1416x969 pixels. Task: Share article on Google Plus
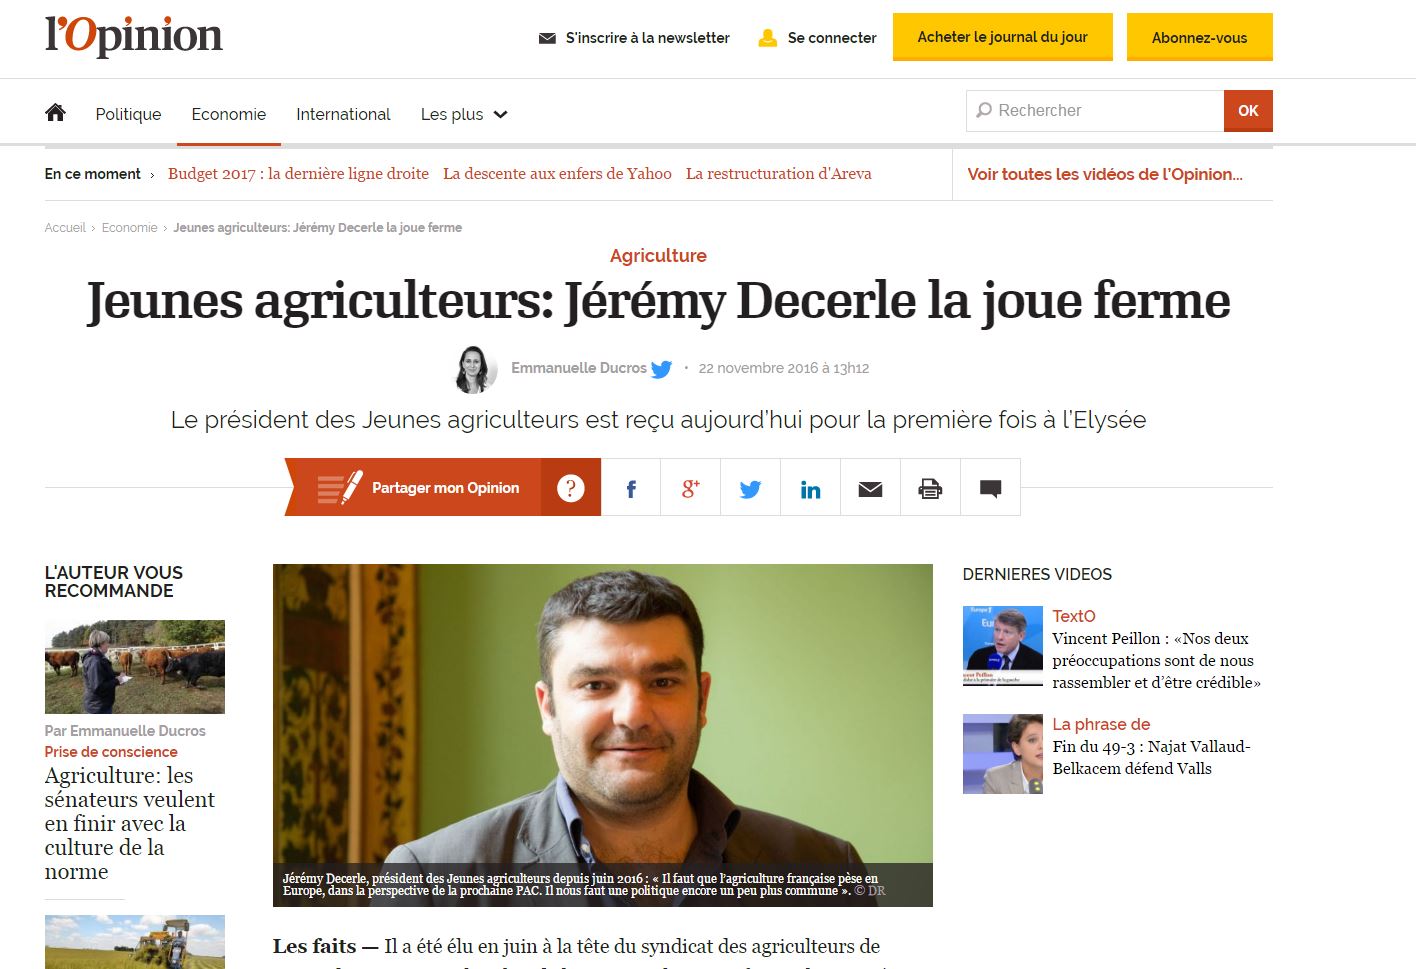coord(691,488)
